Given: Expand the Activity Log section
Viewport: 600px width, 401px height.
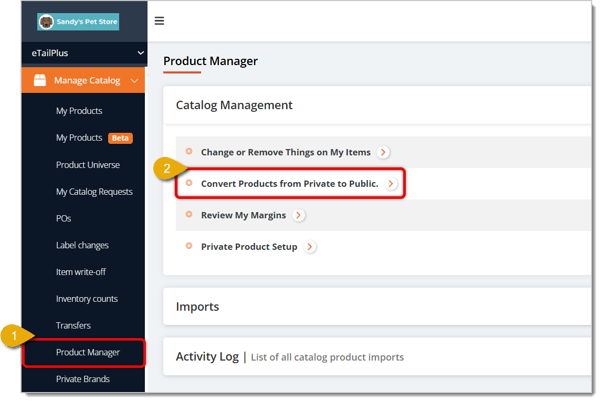Looking at the screenshot, I should click(377, 357).
